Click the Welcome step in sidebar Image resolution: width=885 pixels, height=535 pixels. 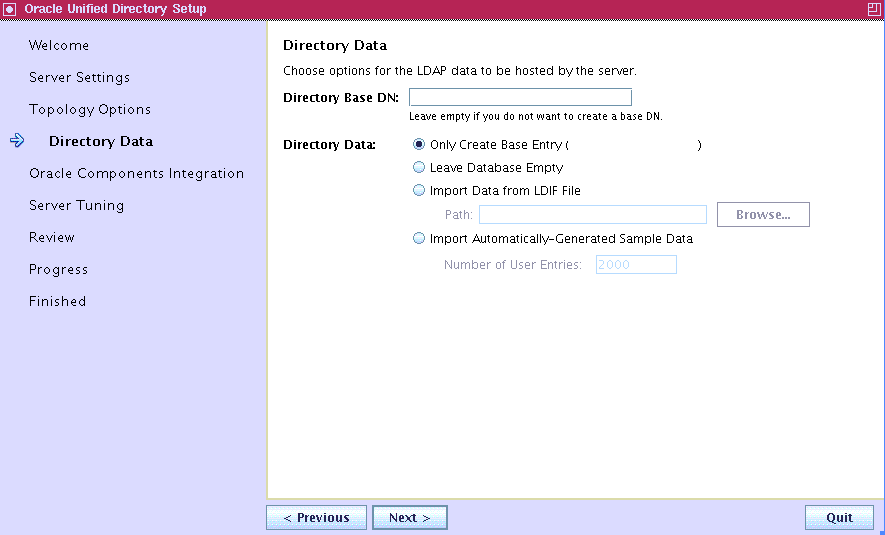(x=59, y=45)
